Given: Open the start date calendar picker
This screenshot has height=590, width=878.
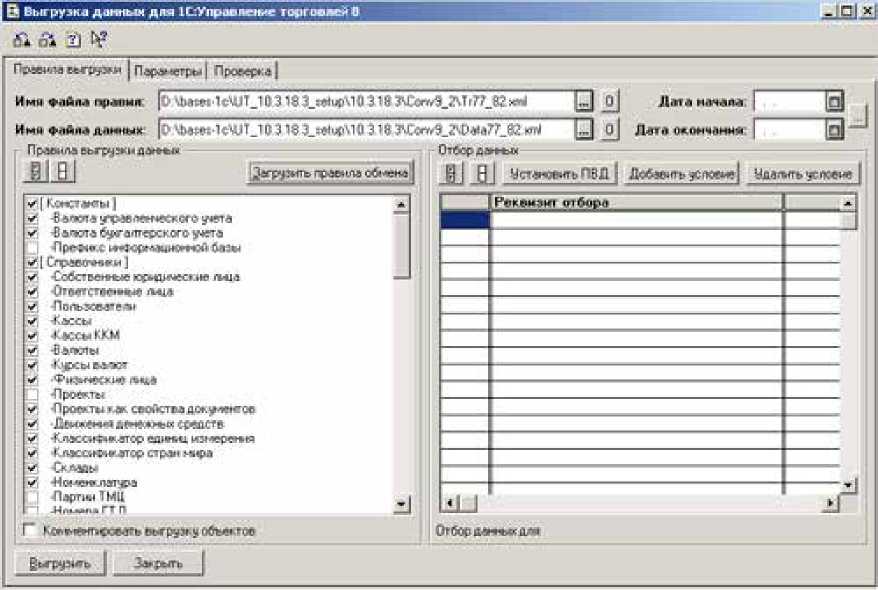Looking at the screenshot, I should (x=834, y=102).
